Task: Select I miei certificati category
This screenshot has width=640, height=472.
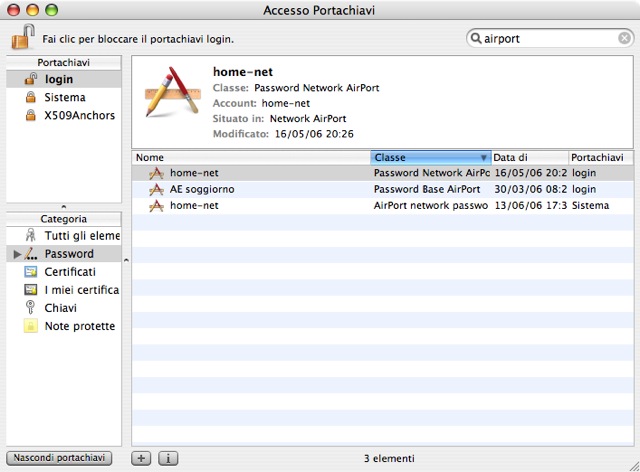Action: pos(64,290)
